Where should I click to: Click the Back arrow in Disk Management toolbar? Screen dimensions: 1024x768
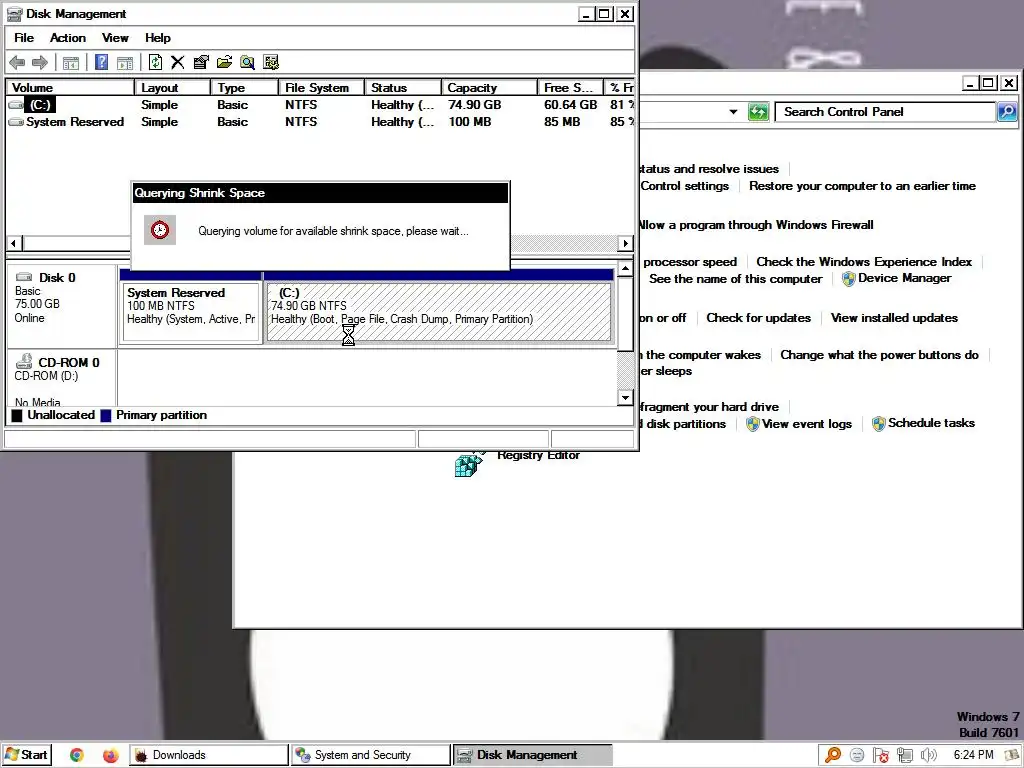tap(17, 63)
